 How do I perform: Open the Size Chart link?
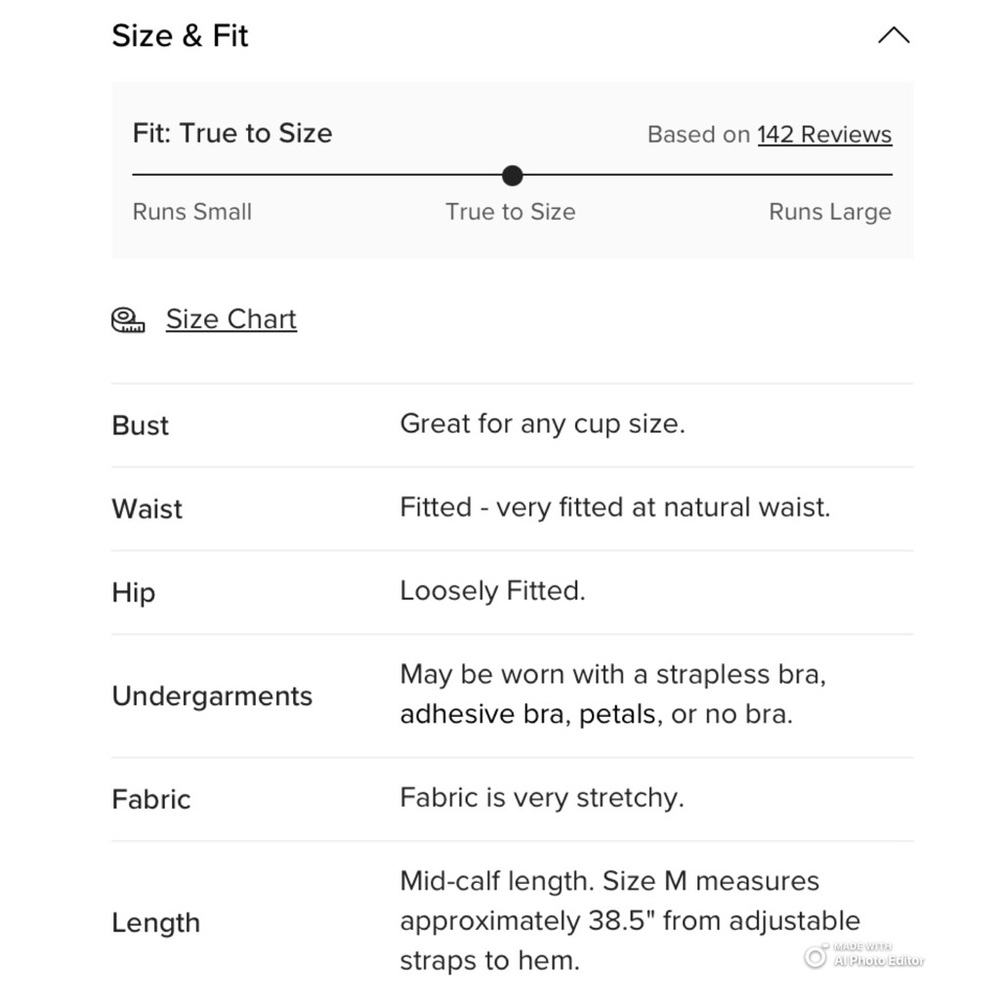click(x=231, y=319)
